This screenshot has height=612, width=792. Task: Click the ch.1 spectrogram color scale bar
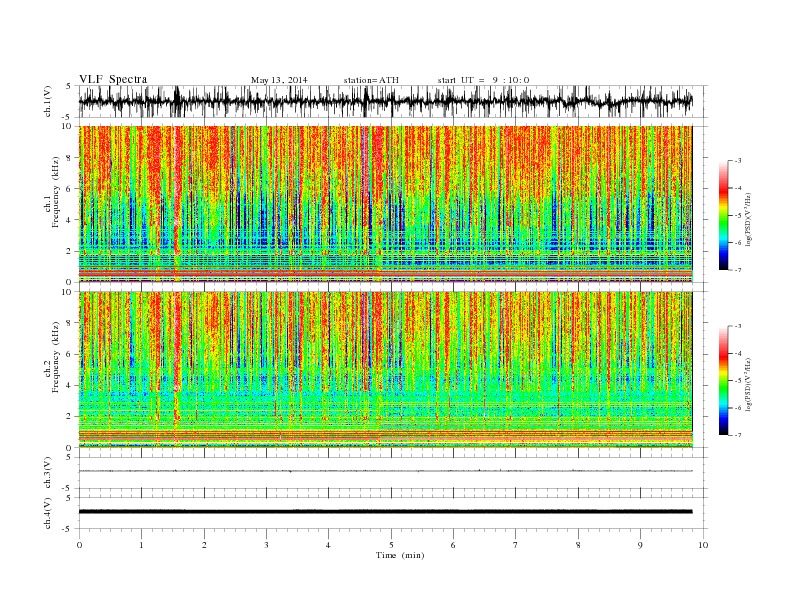(x=723, y=216)
